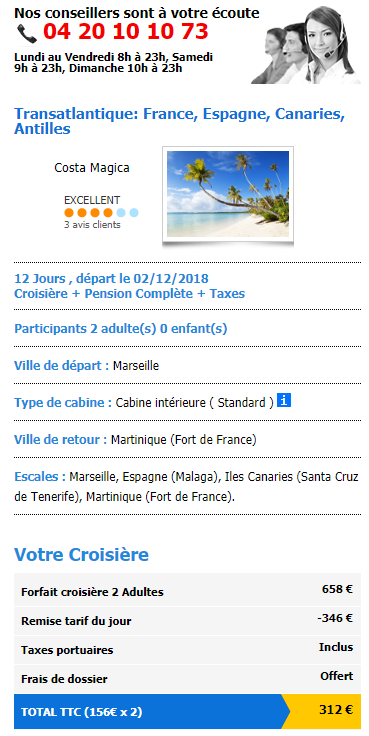Viewport: 369px width, 736px height.
Task: Click the Escales itinerary text
Action: (187, 486)
